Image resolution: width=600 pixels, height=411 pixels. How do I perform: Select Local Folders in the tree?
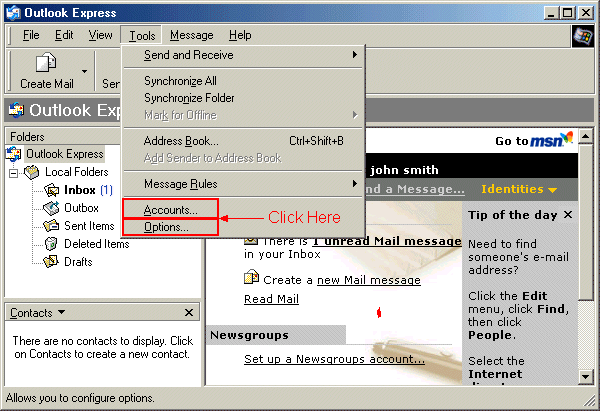click(x=77, y=172)
